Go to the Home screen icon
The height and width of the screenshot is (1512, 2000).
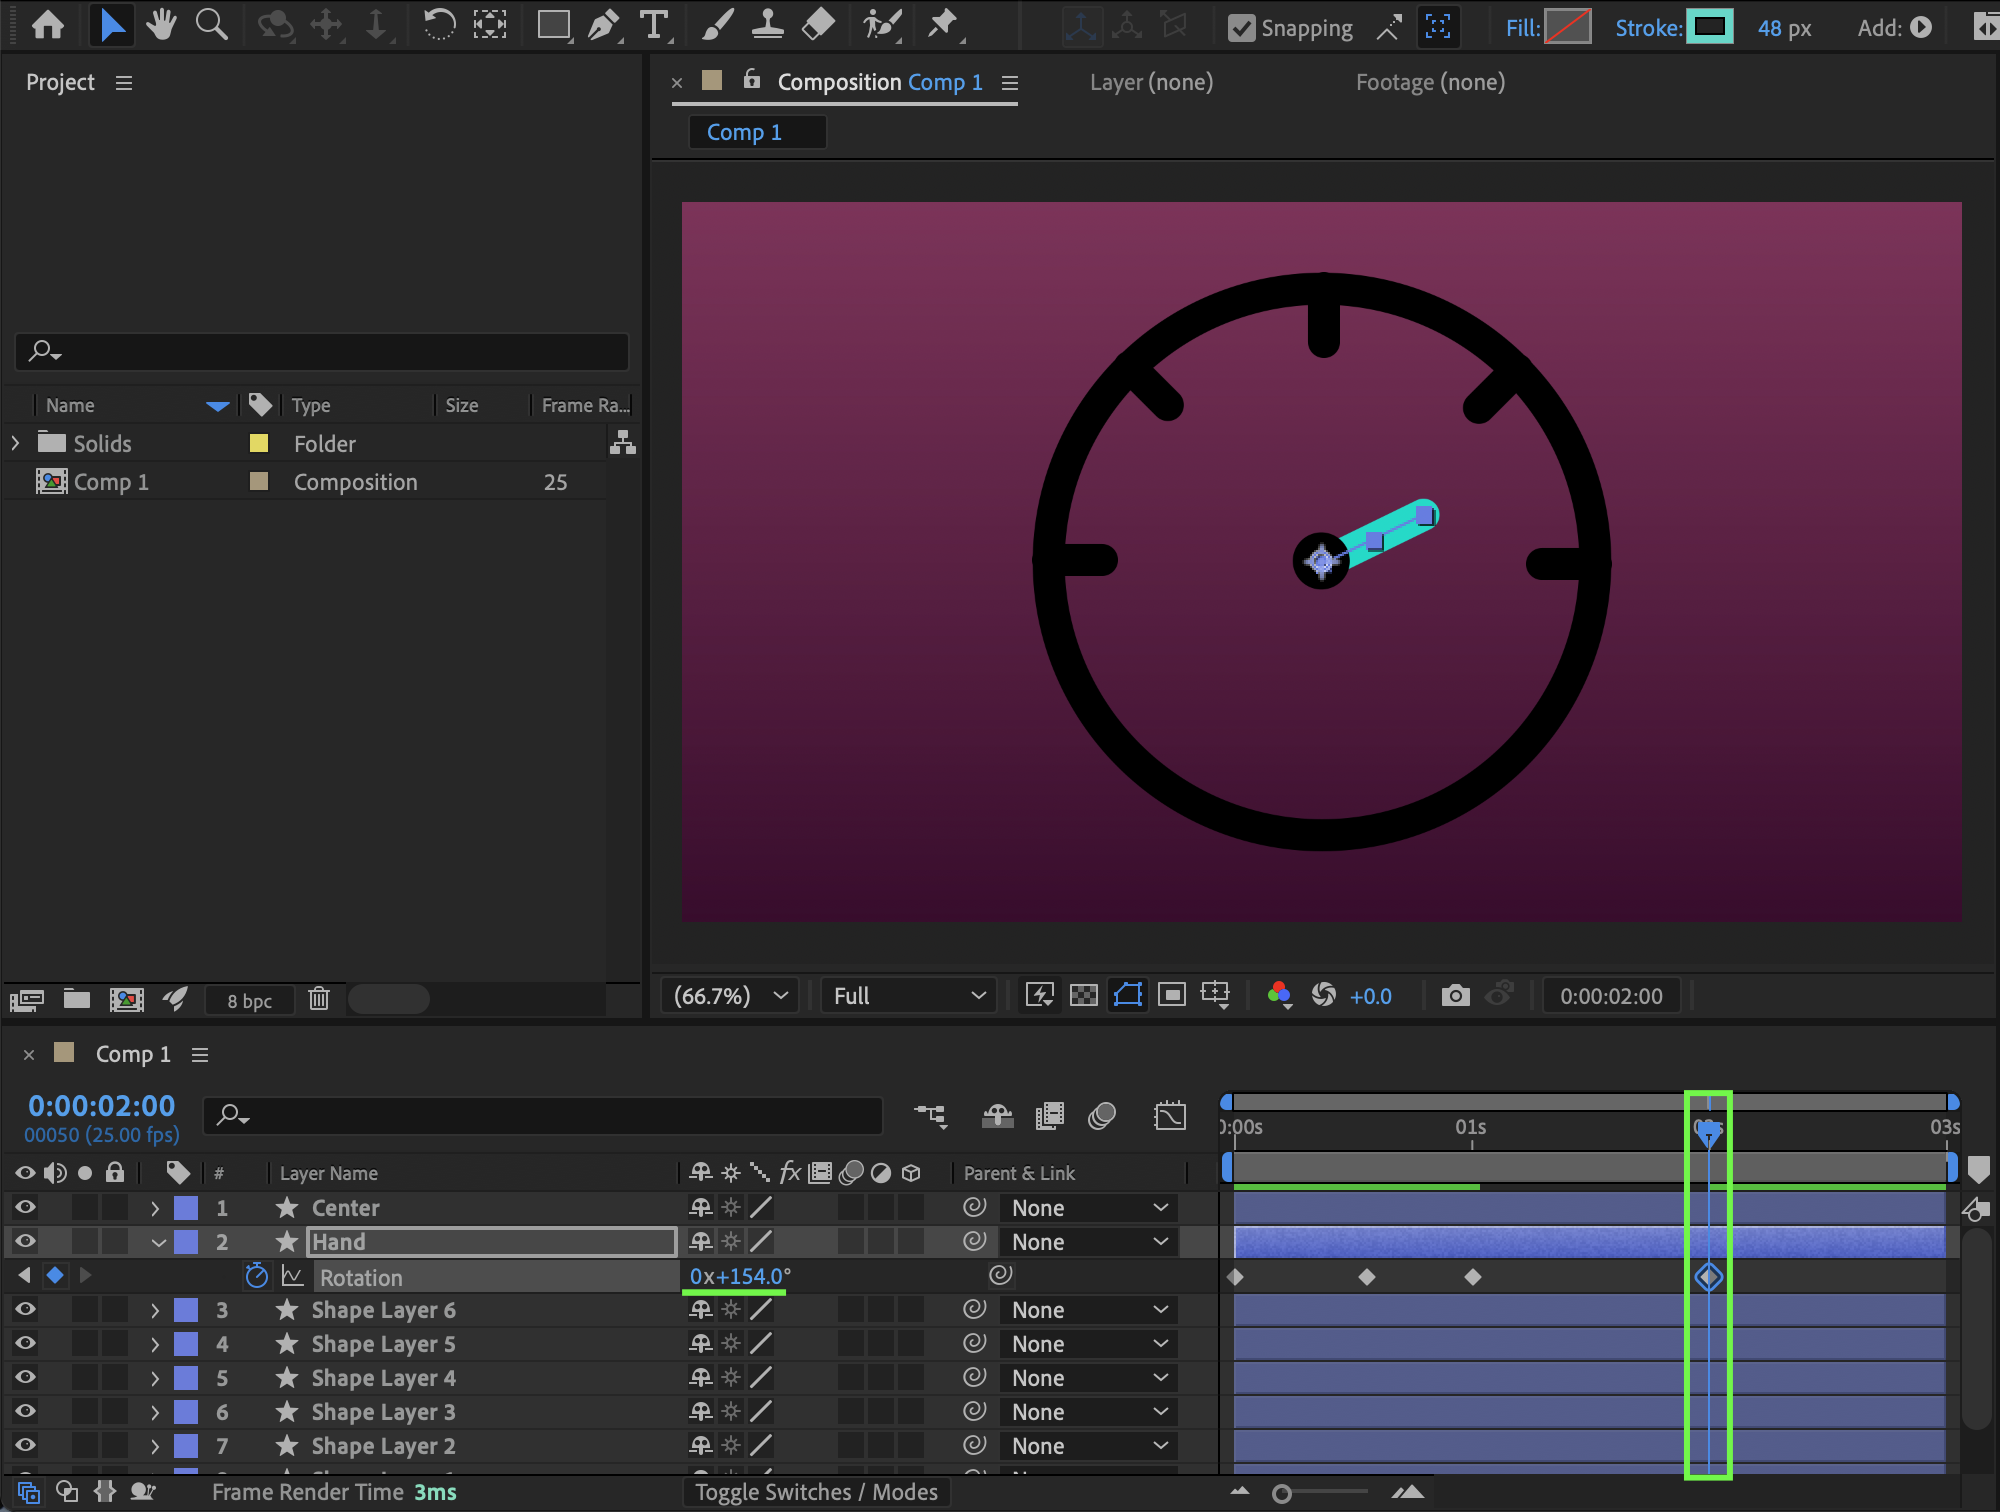pyautogui.click(x=48, y=25)
